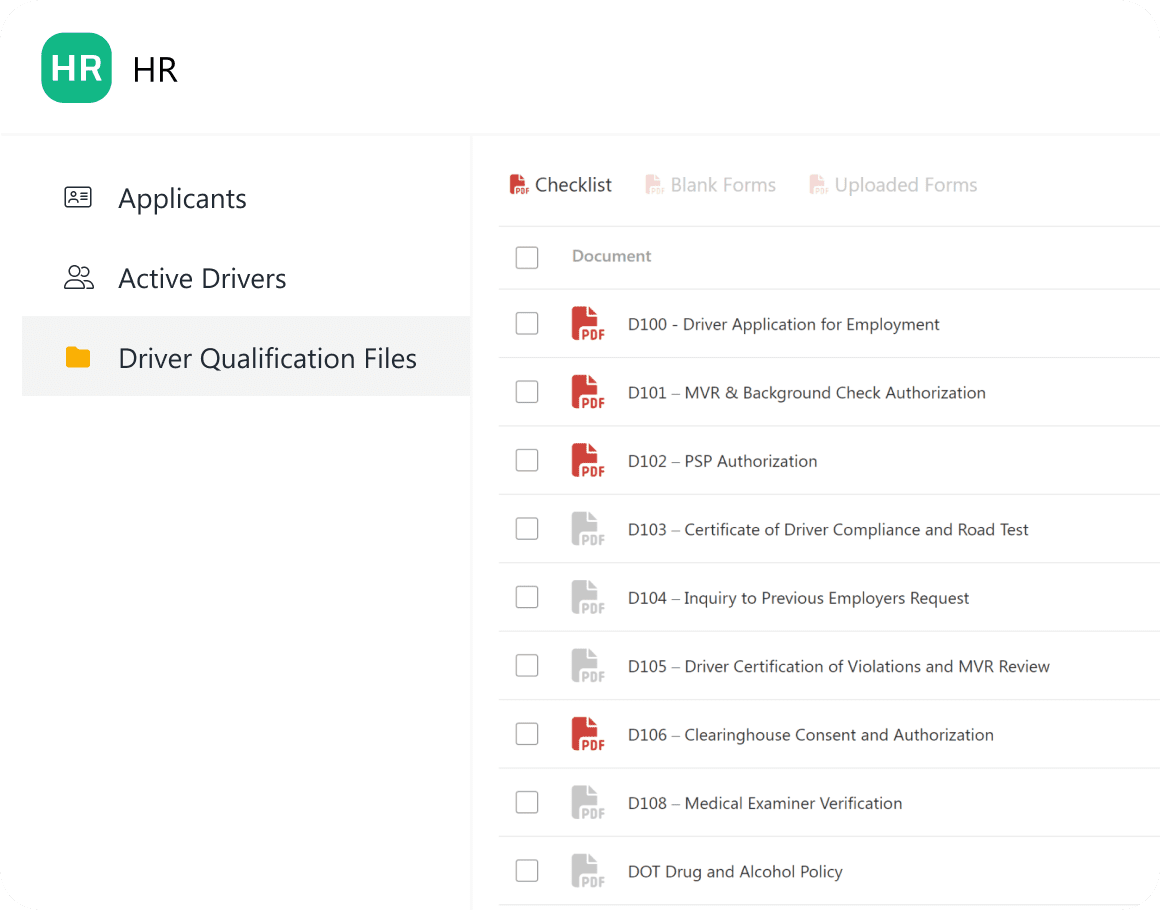This screenshot has width=1160, height=910.
Task: Click the Document column header
Action: [611, 256]
